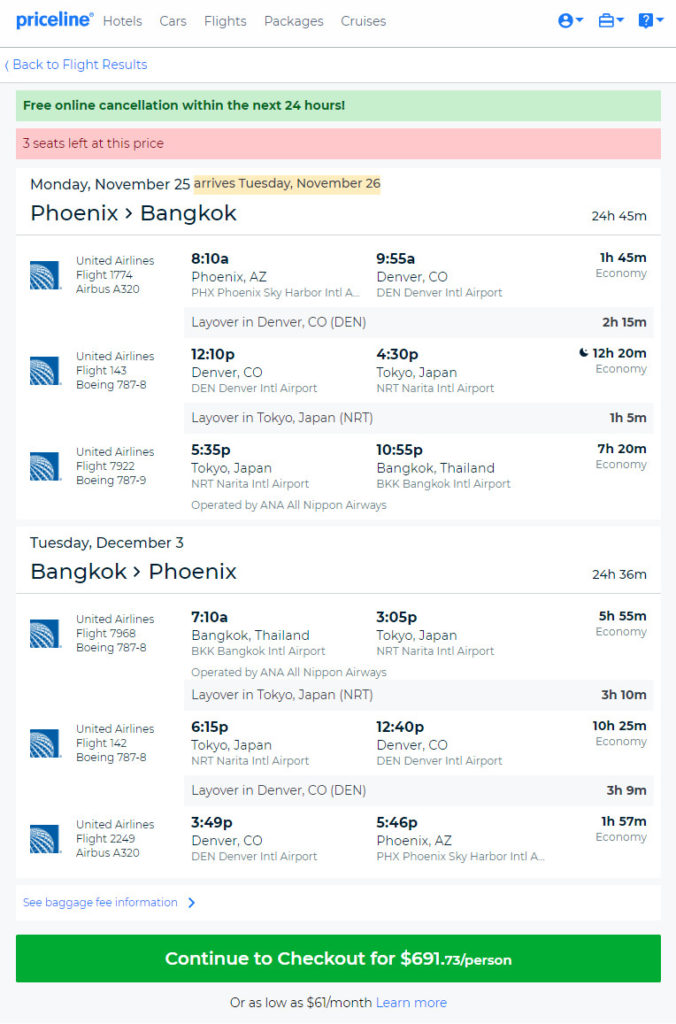
Task: Click United logo for Flight 7968
Action: 45,633
